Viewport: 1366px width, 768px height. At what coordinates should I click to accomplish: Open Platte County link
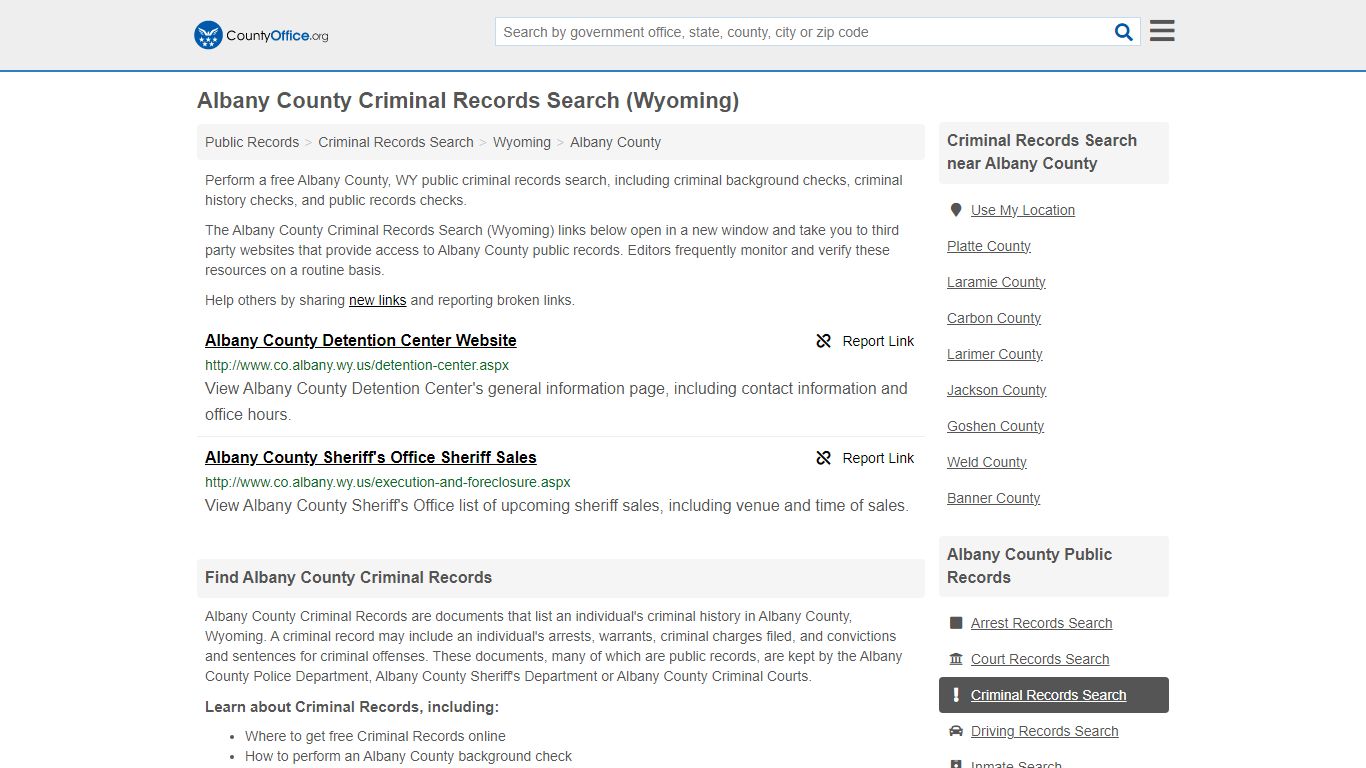click(x=989, y=246)
